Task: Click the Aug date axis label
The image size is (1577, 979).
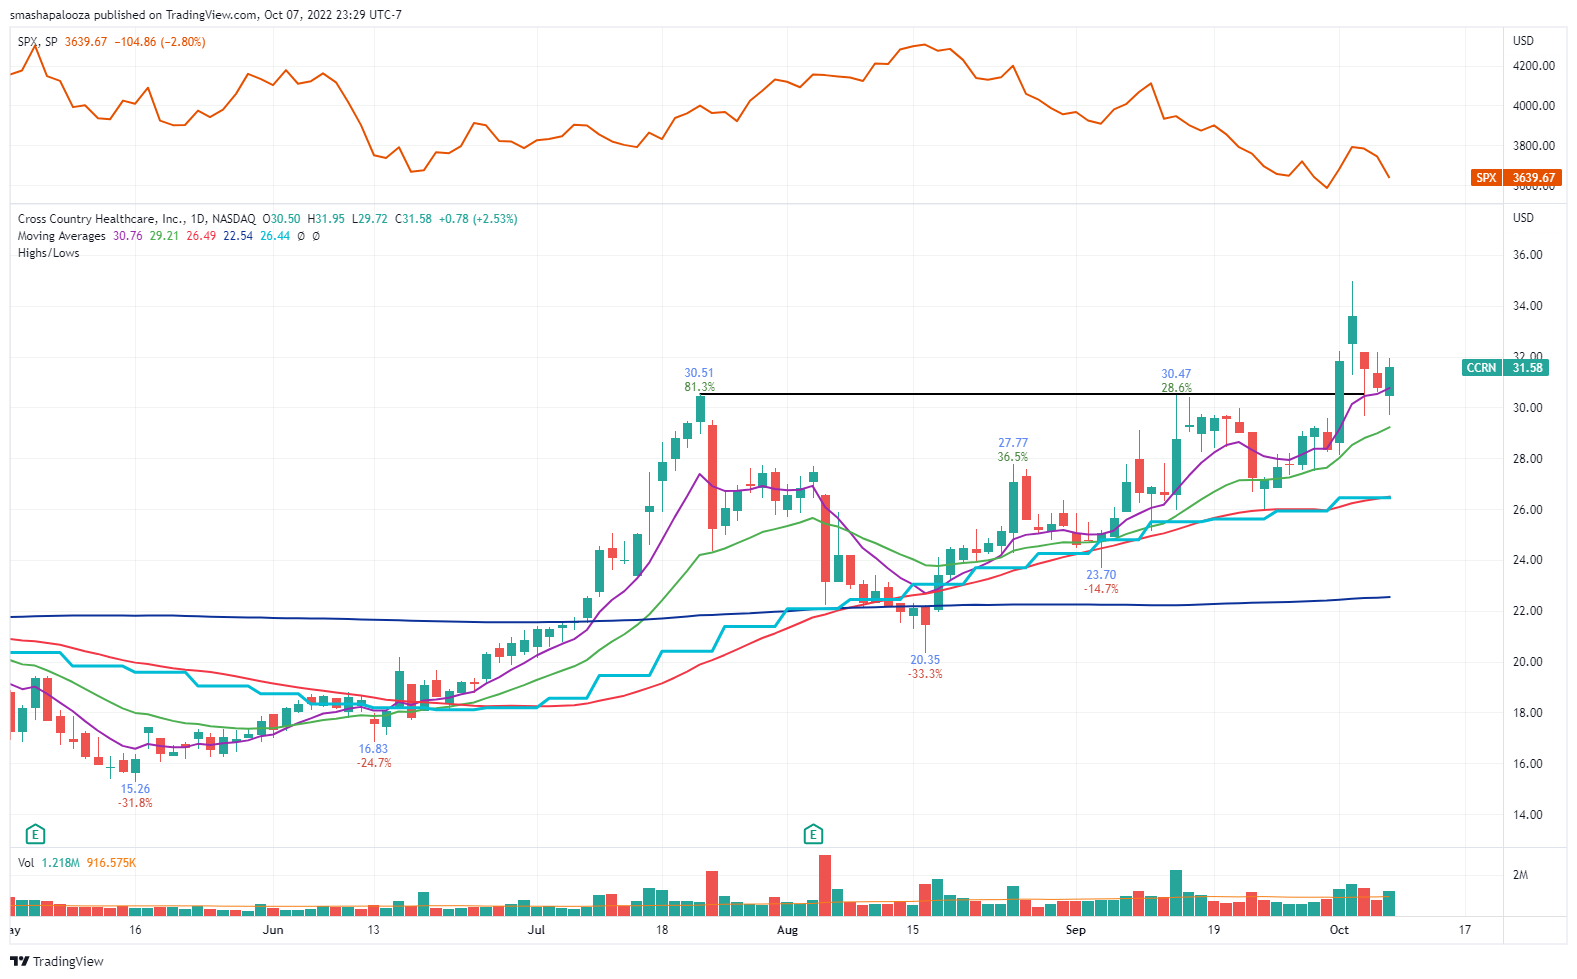Action: pos(787,930)
